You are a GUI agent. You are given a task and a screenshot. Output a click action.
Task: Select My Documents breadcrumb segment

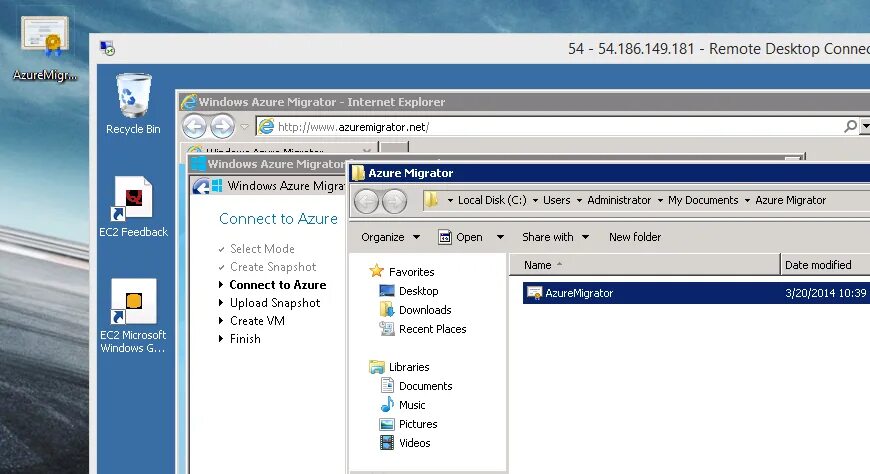[x=703, y=200]
